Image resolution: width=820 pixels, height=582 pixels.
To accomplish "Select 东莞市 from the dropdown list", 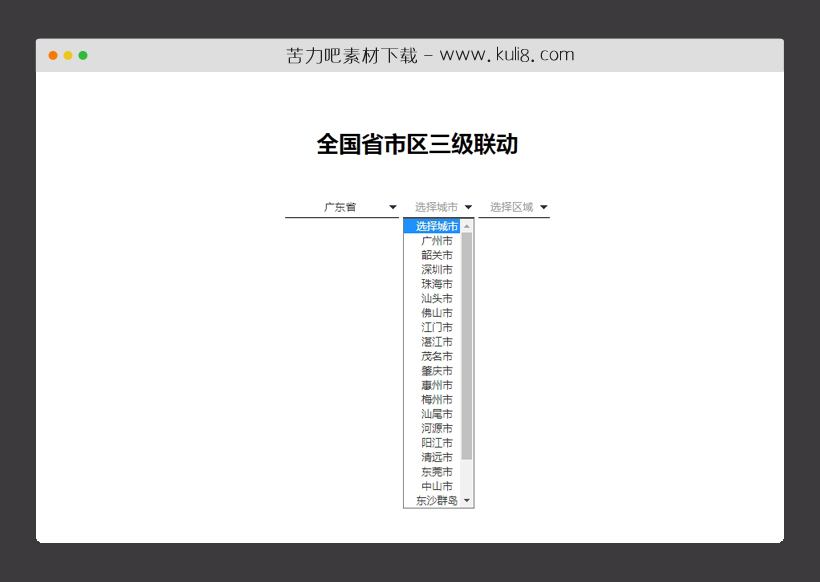I will [435, 471].
